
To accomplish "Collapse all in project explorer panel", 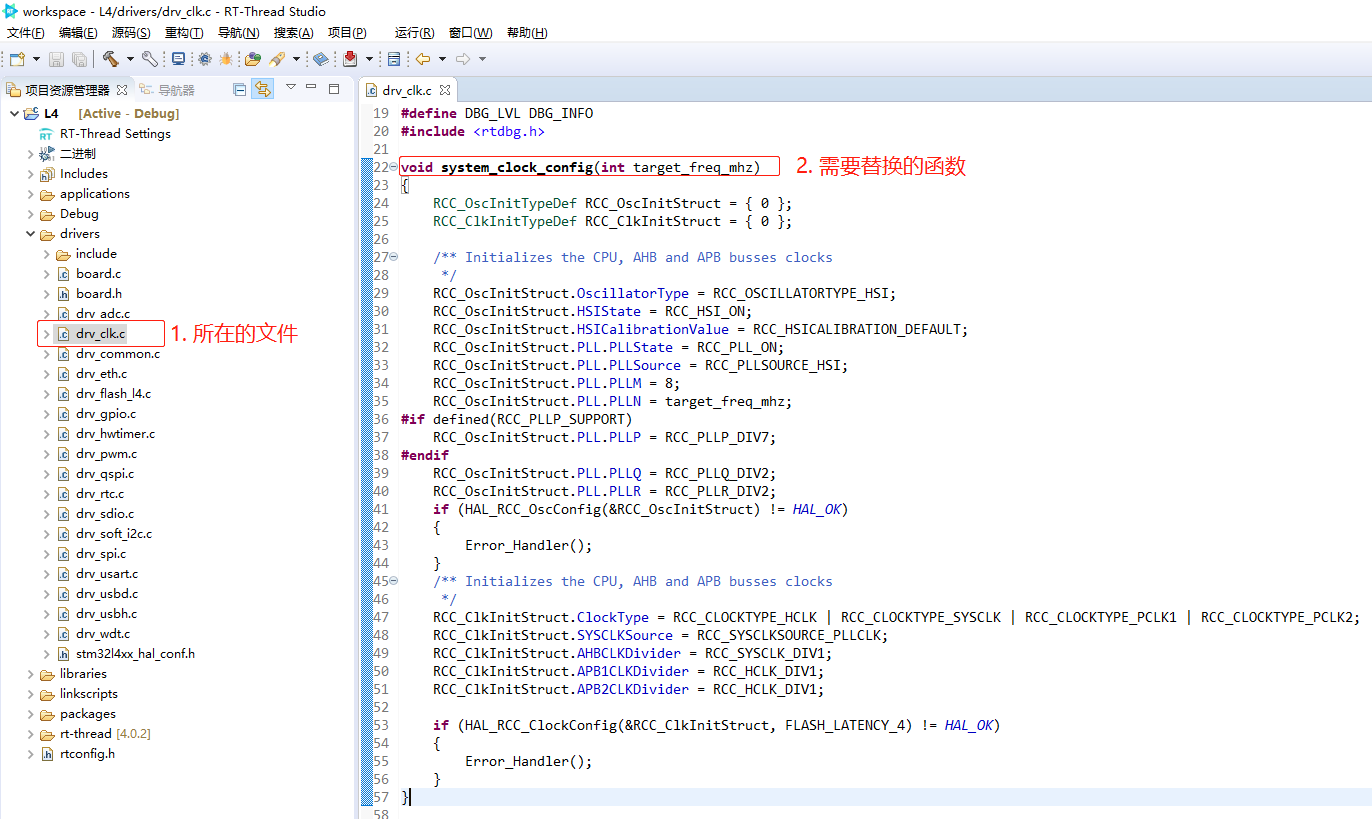I will 240,89.
